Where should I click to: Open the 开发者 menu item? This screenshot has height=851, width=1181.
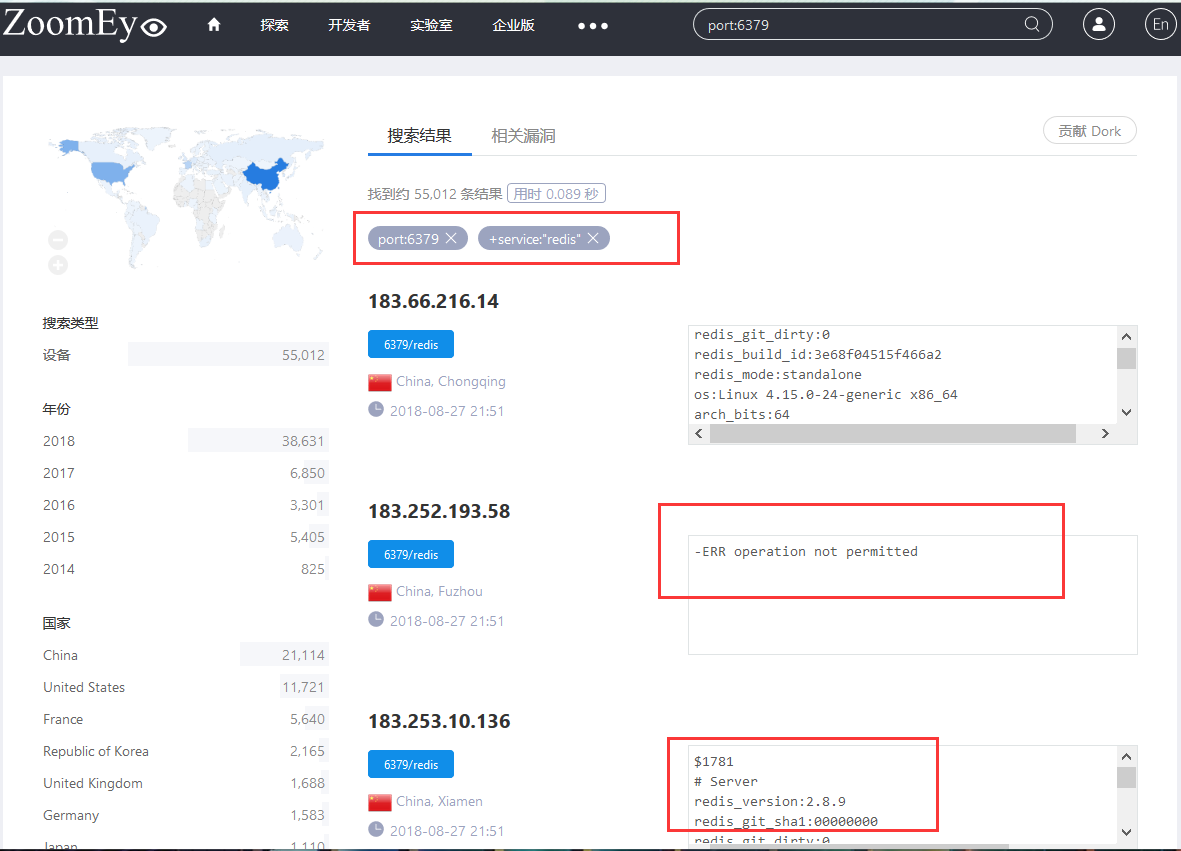348,25
